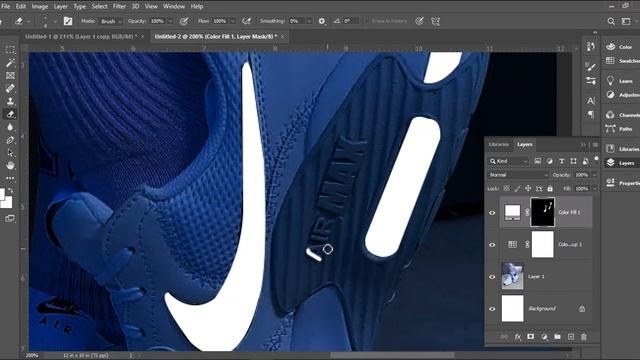This screenshot has height=360, width=640.
Task: Filter for adjustment layers icon
Action: (549, 161)
